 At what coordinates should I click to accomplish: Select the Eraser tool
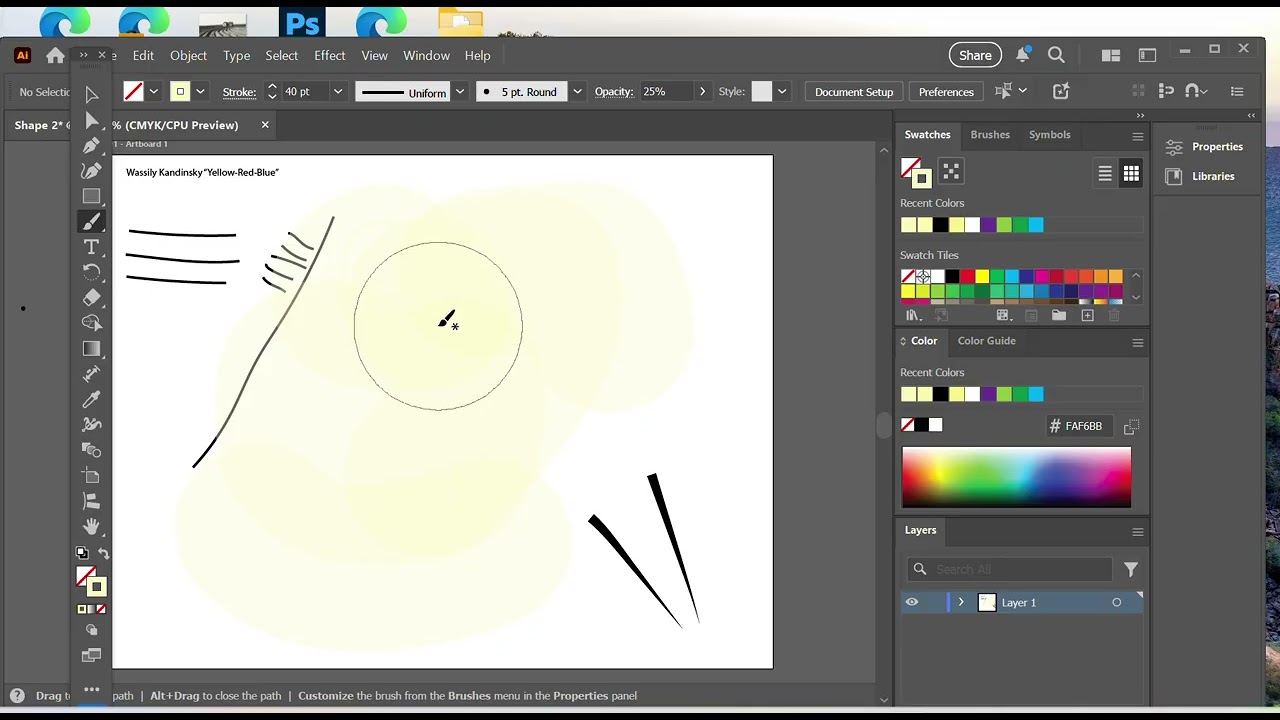[91, 297]
